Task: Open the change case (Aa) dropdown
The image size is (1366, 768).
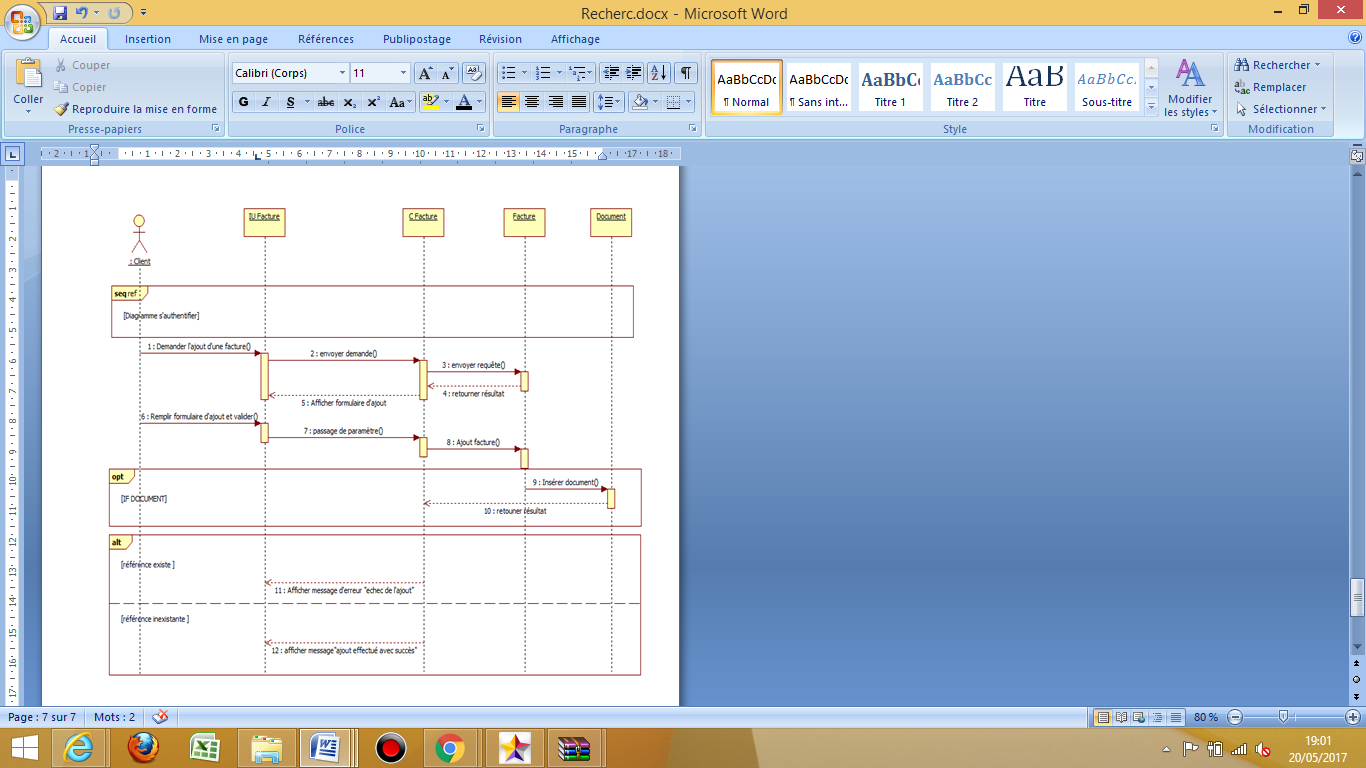Action: click(x=400, y=102)
